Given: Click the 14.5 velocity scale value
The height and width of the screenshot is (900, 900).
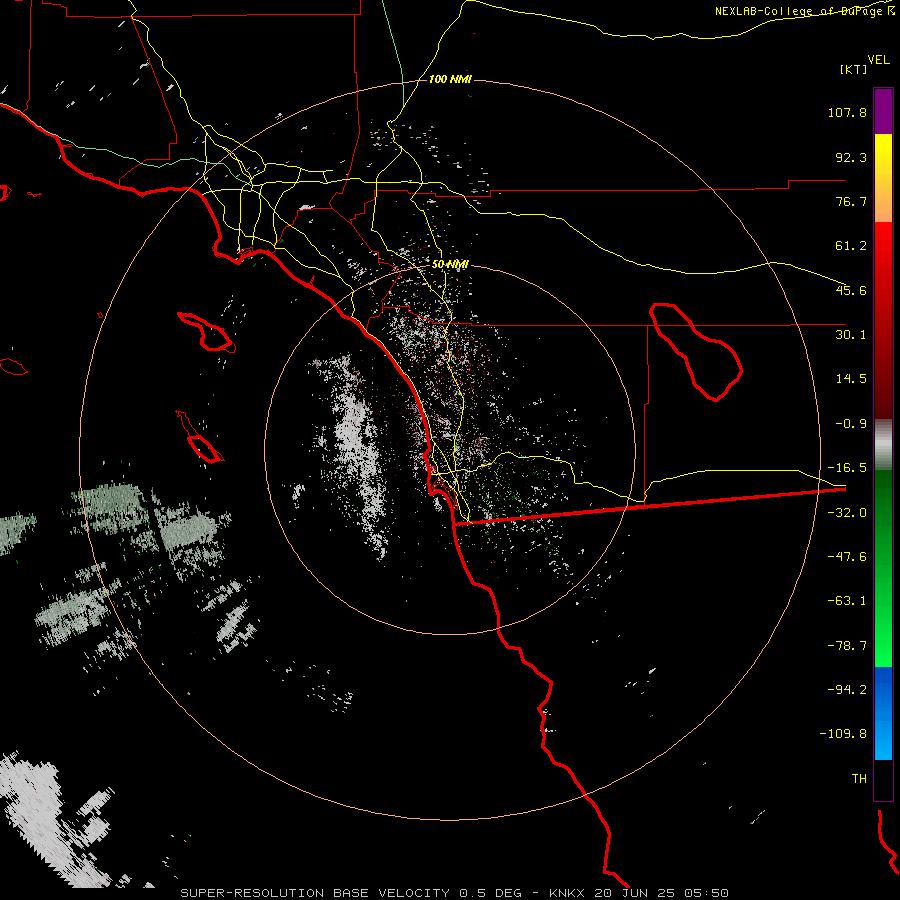Looking at the screenshot, I should (x=851, y=379).
